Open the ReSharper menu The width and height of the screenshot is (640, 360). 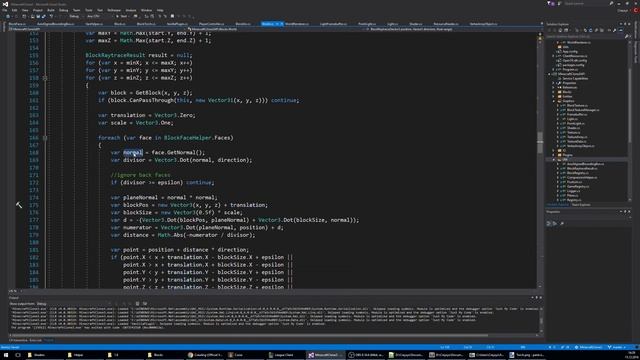point(114,10)
